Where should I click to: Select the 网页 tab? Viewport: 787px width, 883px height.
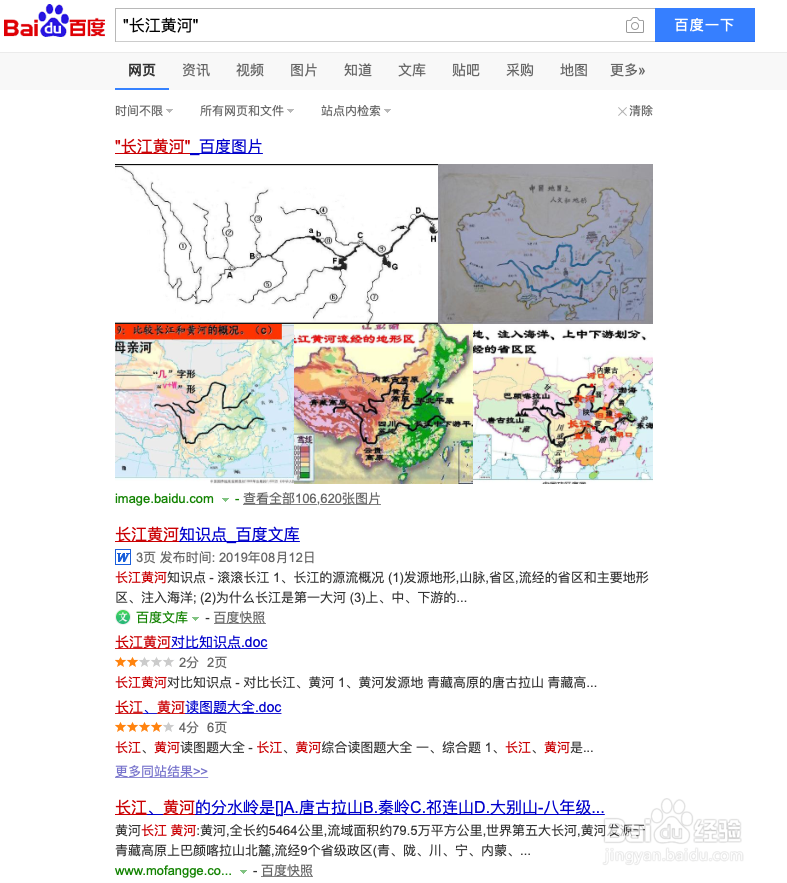click(141, 70)
